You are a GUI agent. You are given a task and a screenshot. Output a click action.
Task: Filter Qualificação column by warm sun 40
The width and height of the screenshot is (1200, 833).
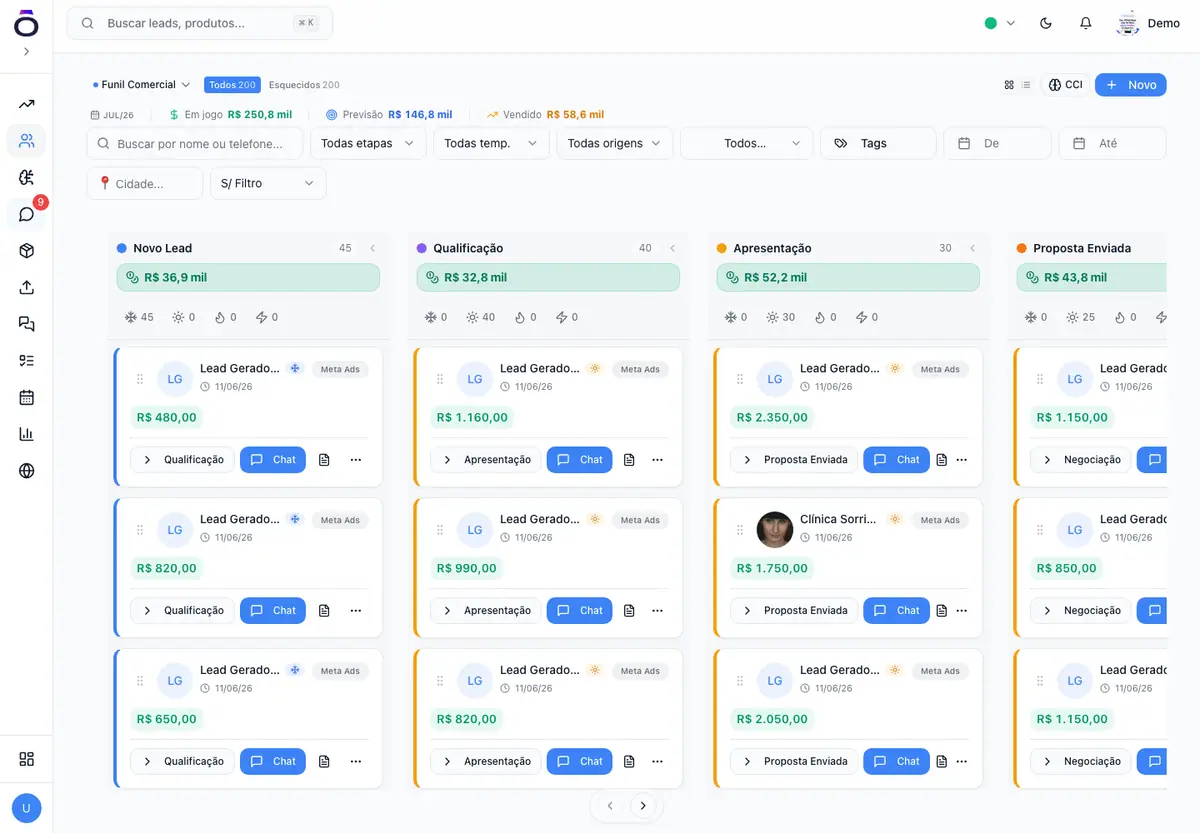pos(481,317)
